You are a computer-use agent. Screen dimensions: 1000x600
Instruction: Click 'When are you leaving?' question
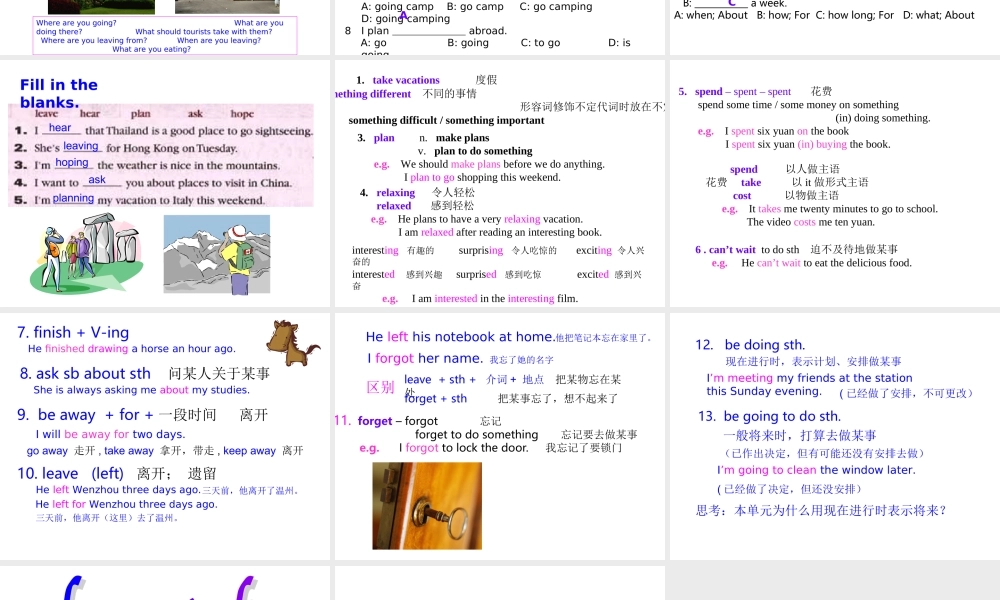219,40
